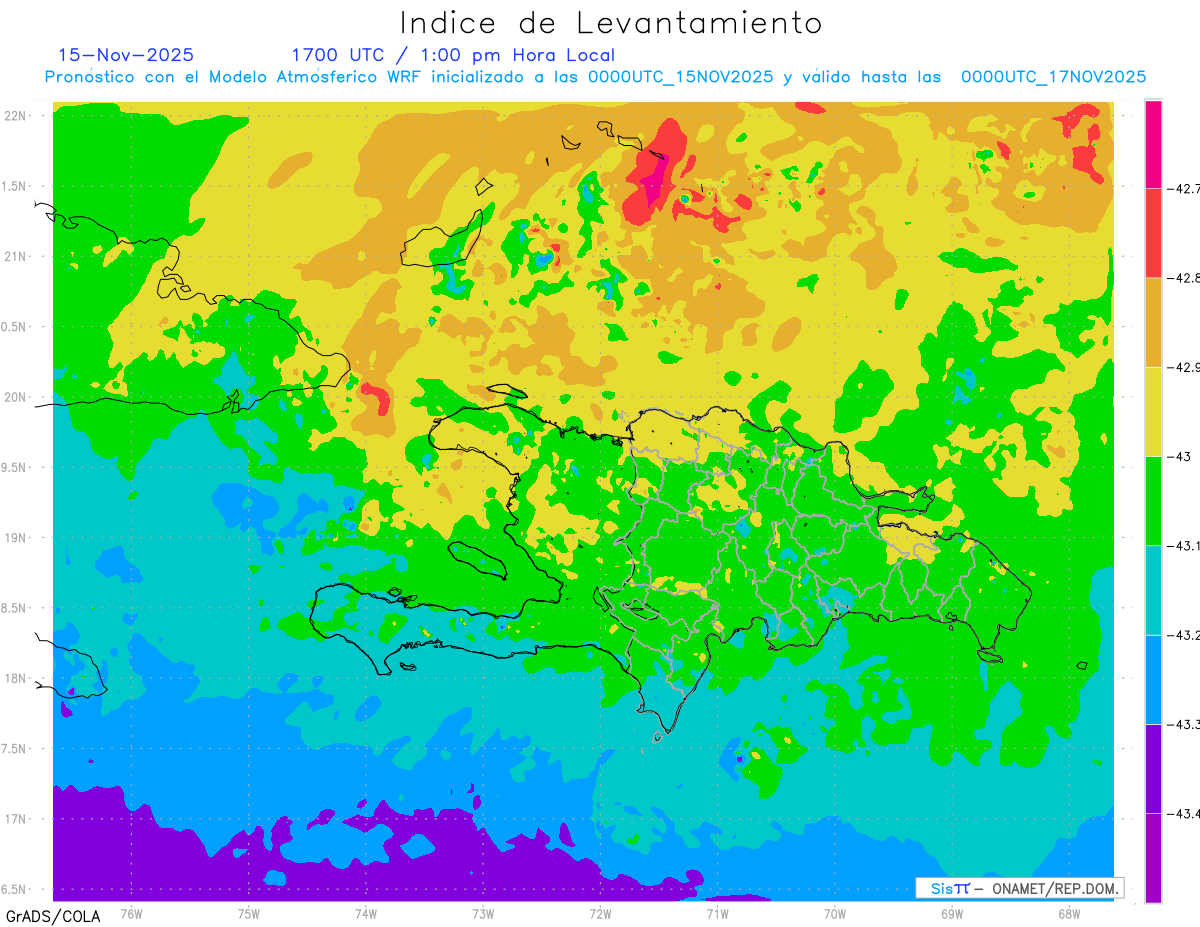Select the magenta swatch at the top of the colorbar

(x=1153, y=144)
